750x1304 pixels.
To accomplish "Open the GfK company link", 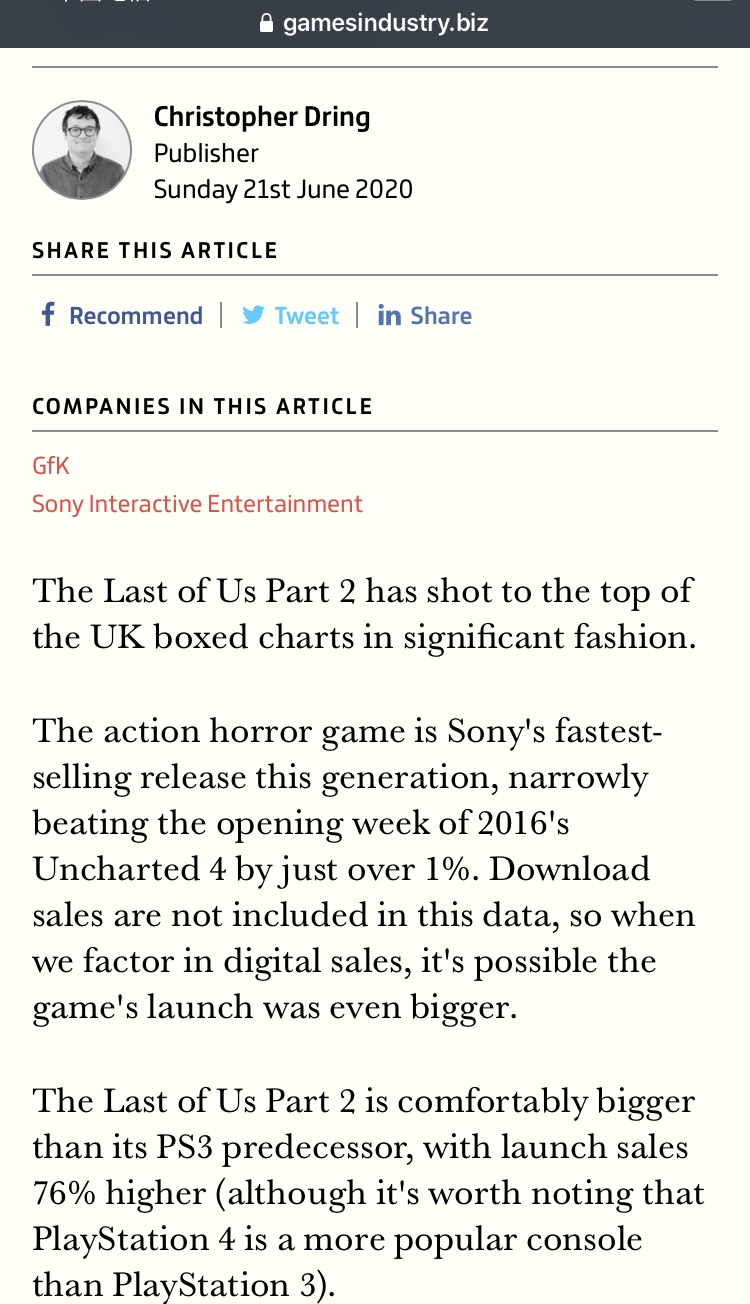I will click(x=51, y=466).
